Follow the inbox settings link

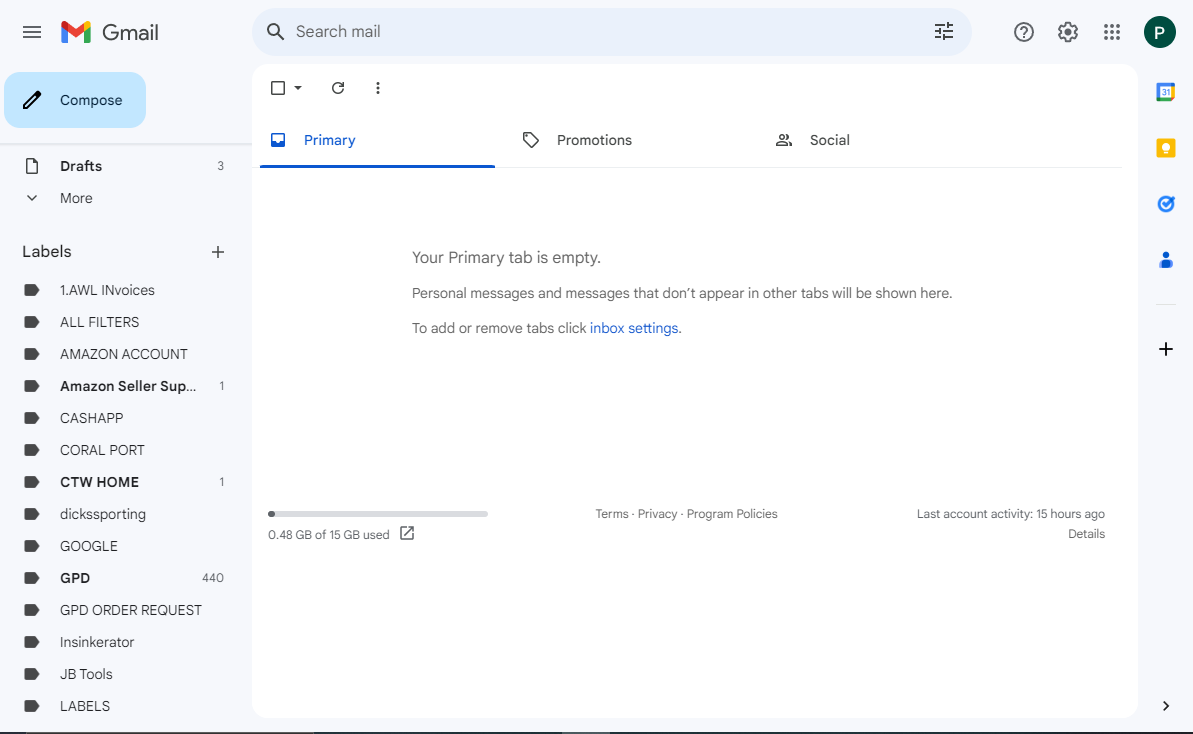click(634, 328)
